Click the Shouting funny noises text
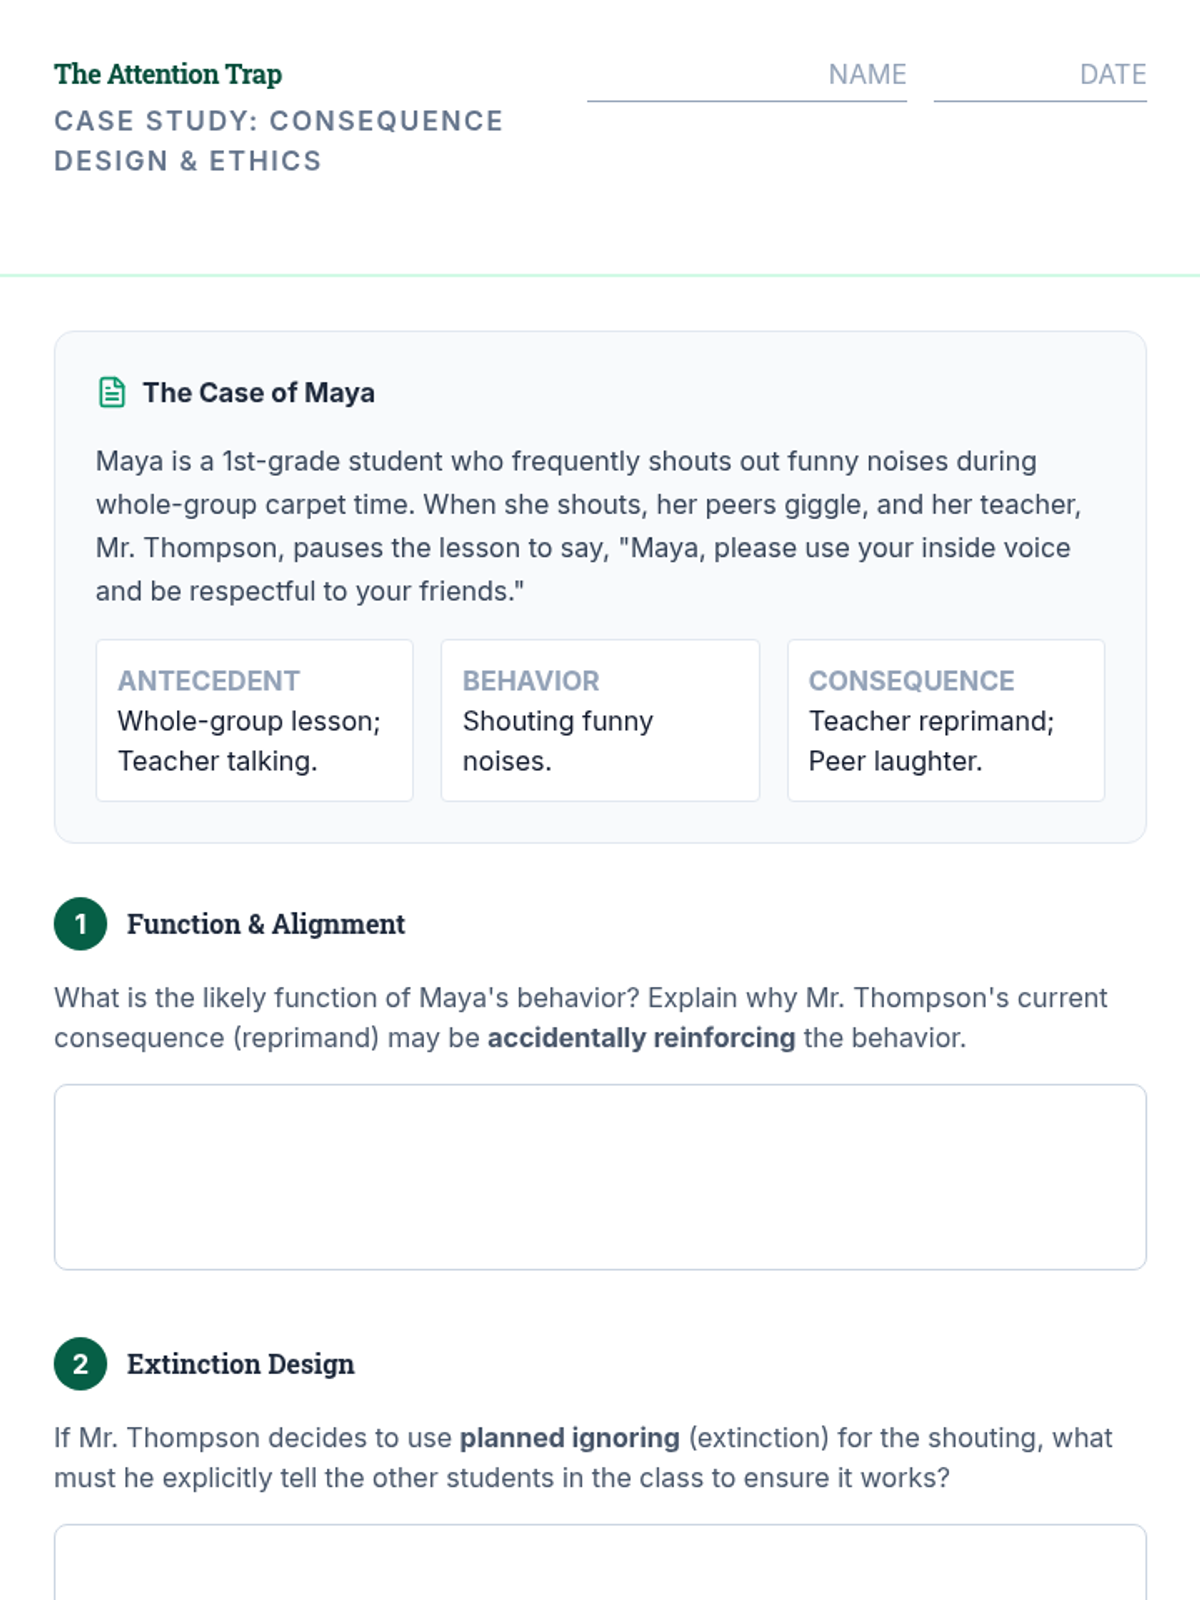1200x1600 pixels. tap(557, 741)
